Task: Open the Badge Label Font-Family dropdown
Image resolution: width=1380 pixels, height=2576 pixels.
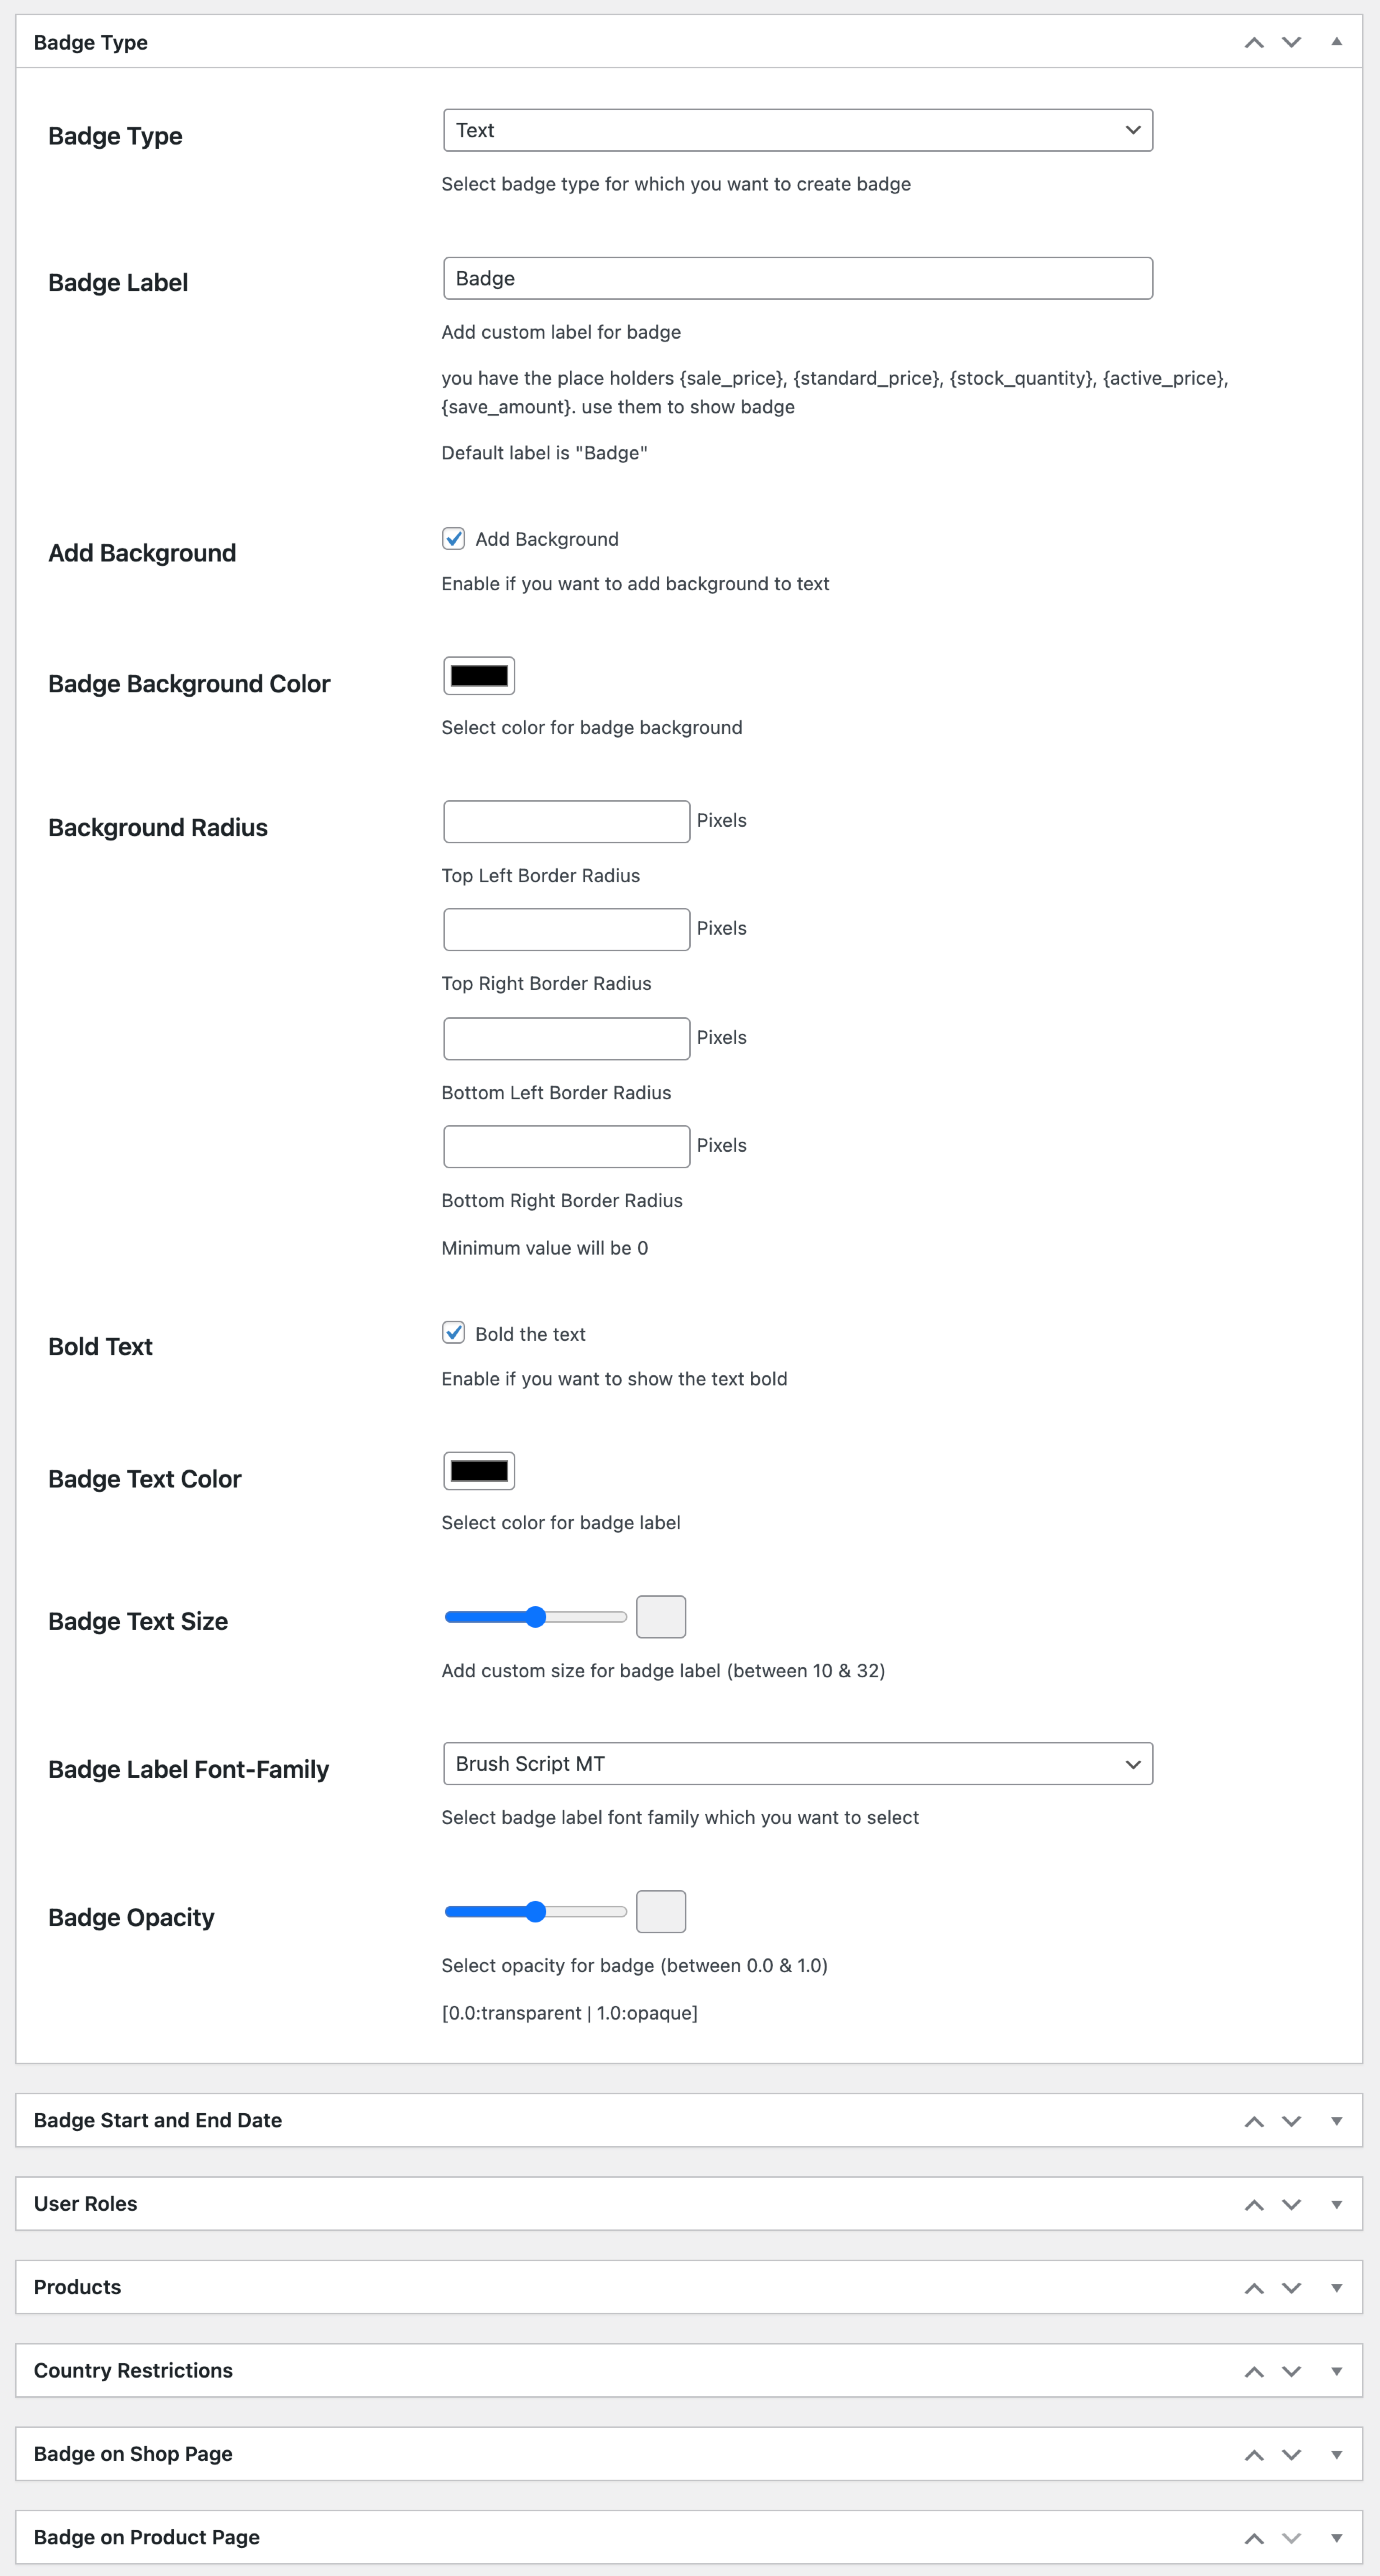Action: coord(797,1763)
